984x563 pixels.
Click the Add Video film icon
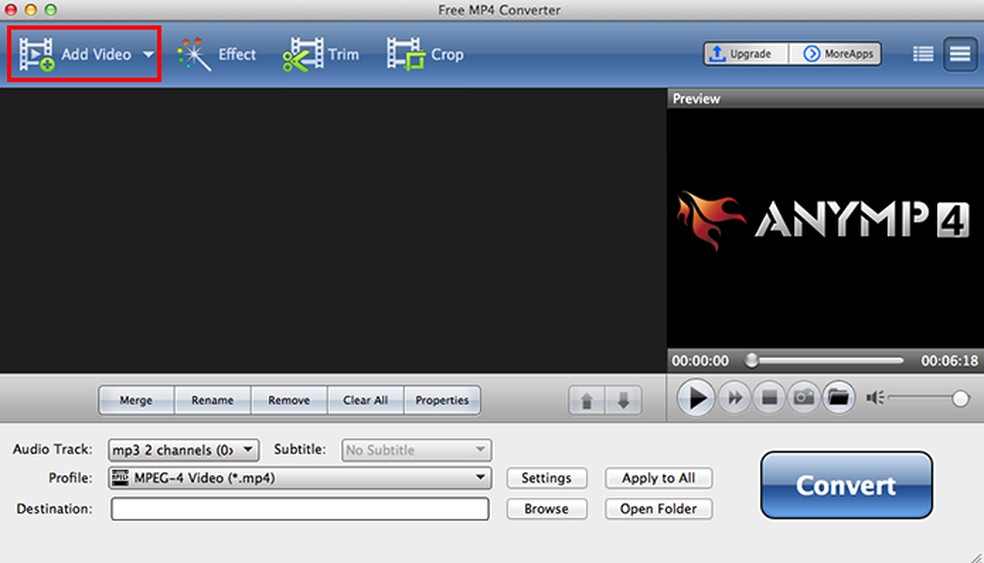pyautogui.click(x=36, y=54)
